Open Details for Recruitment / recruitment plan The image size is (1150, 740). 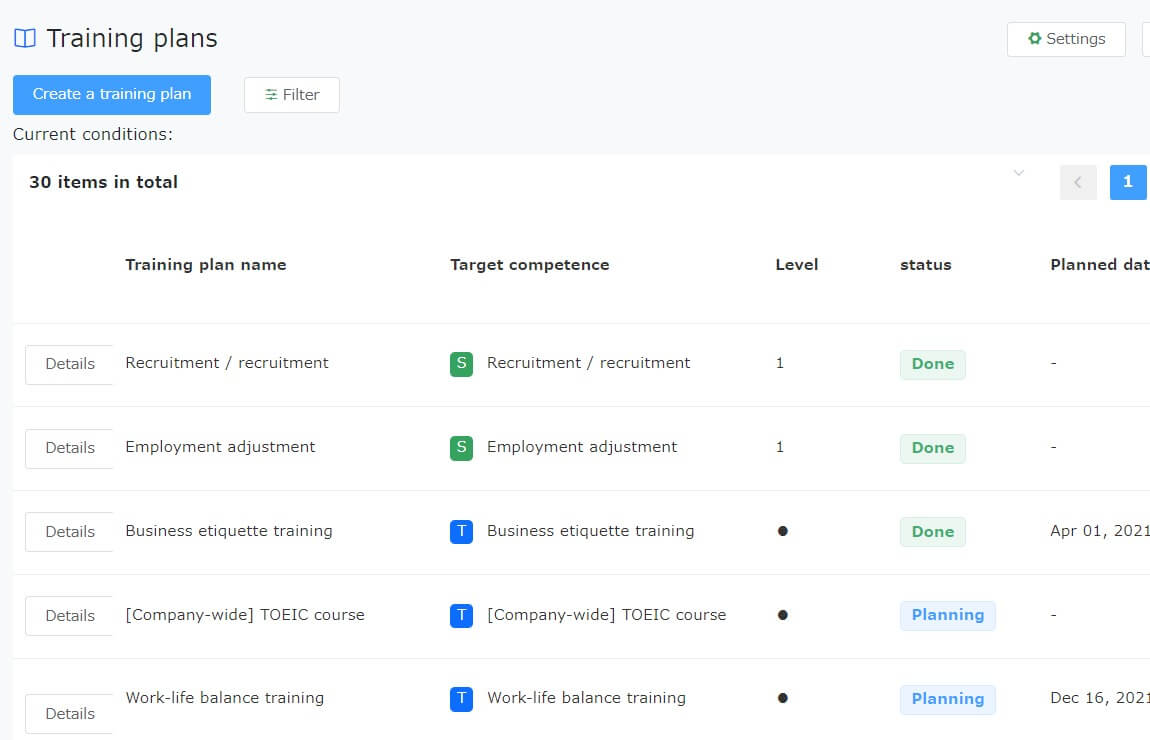69,364
